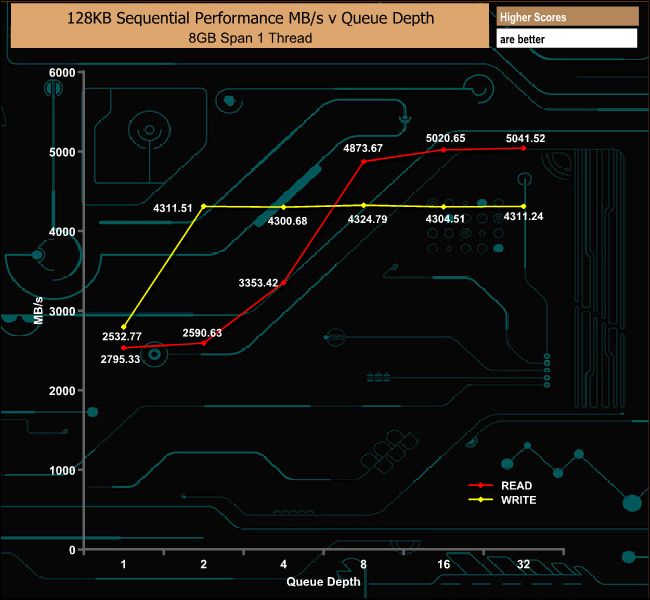Click the data label 4311.24
This screenshot has height=600, width=650.
523,216
